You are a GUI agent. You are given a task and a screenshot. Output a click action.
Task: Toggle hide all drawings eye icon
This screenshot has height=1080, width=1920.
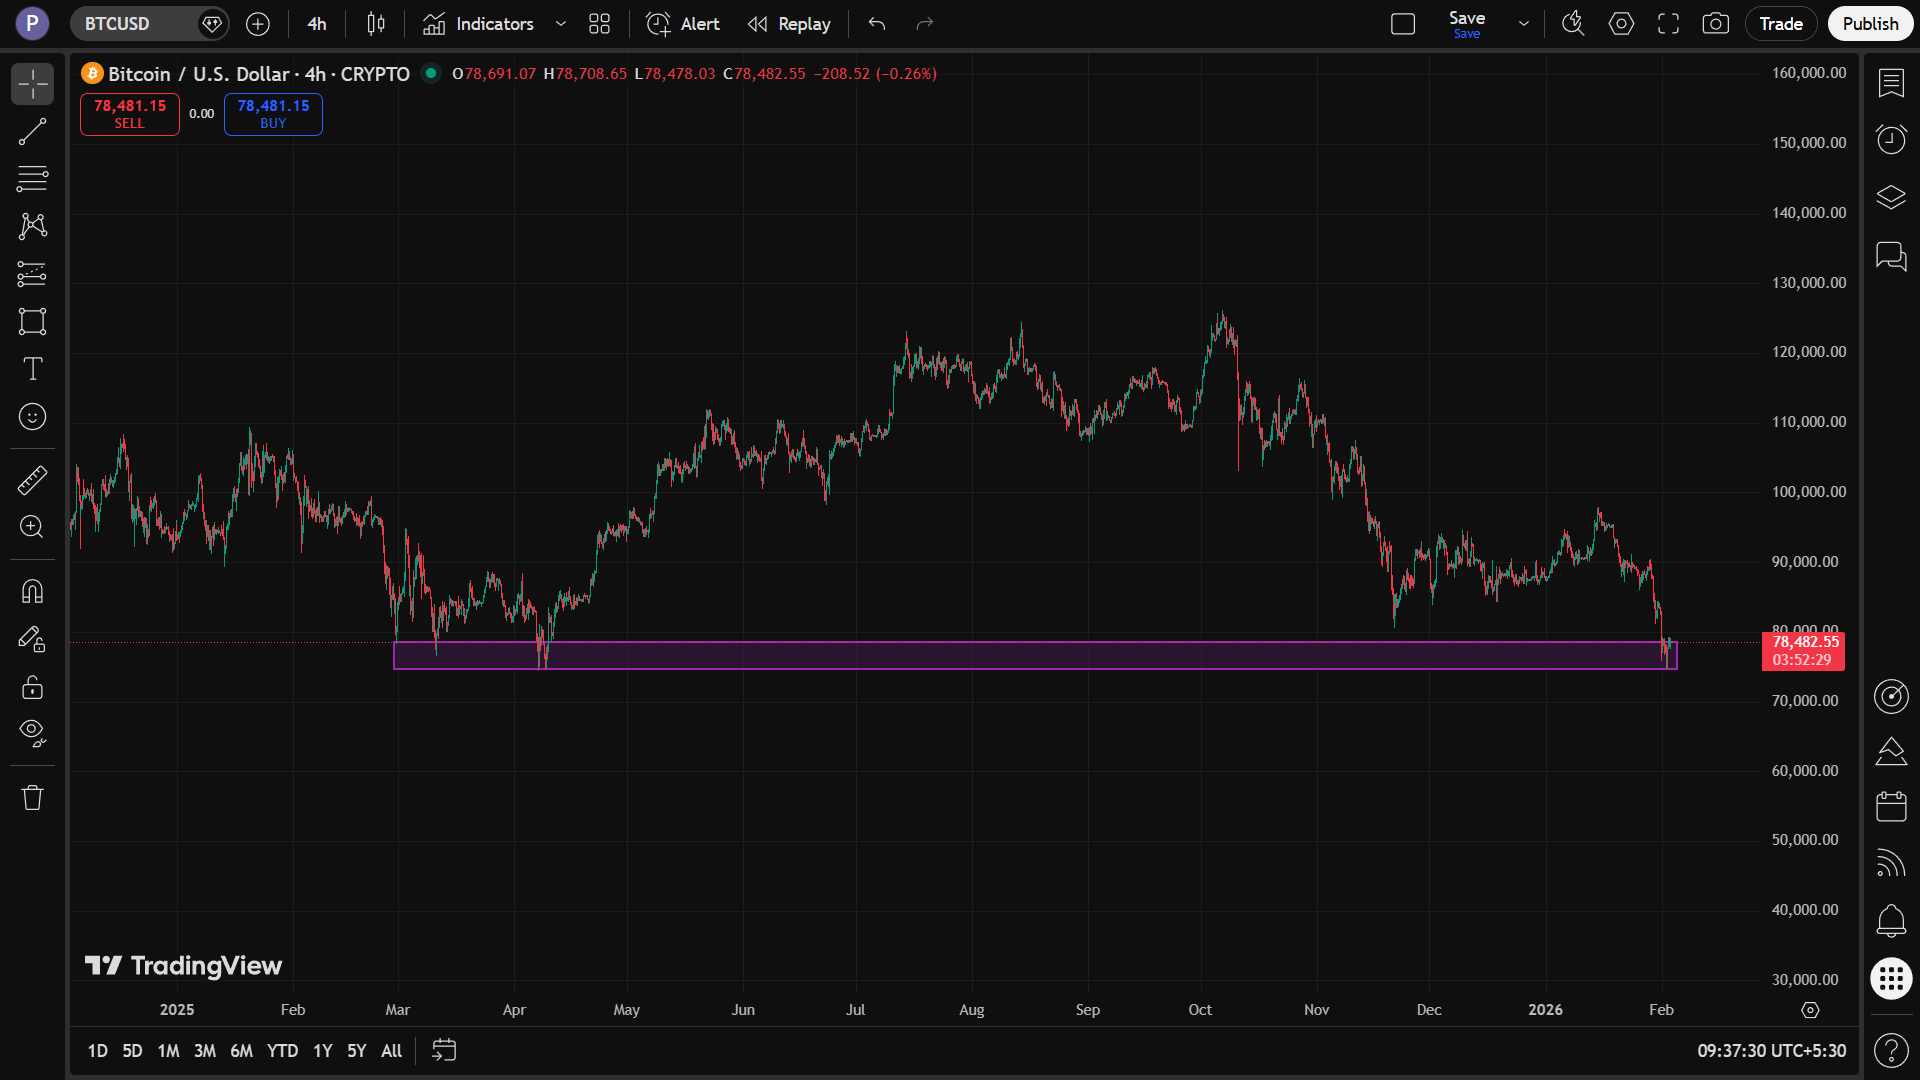click(32, 733)
